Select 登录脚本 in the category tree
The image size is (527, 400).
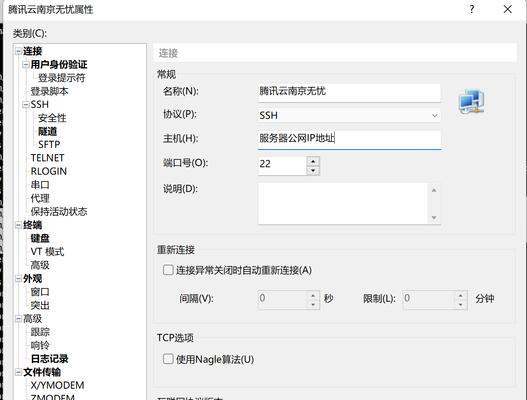tap(49, 91)
